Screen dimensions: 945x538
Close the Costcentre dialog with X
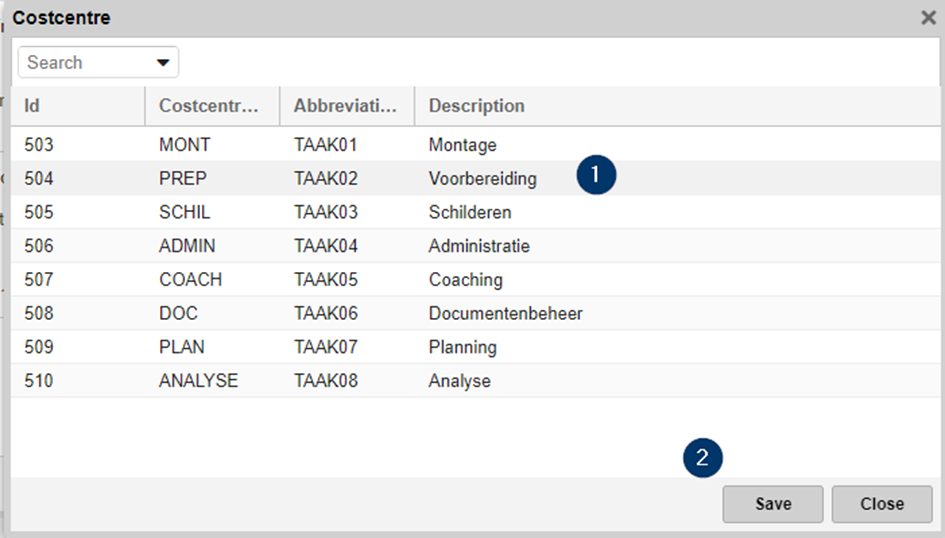[x=928, y=17]
